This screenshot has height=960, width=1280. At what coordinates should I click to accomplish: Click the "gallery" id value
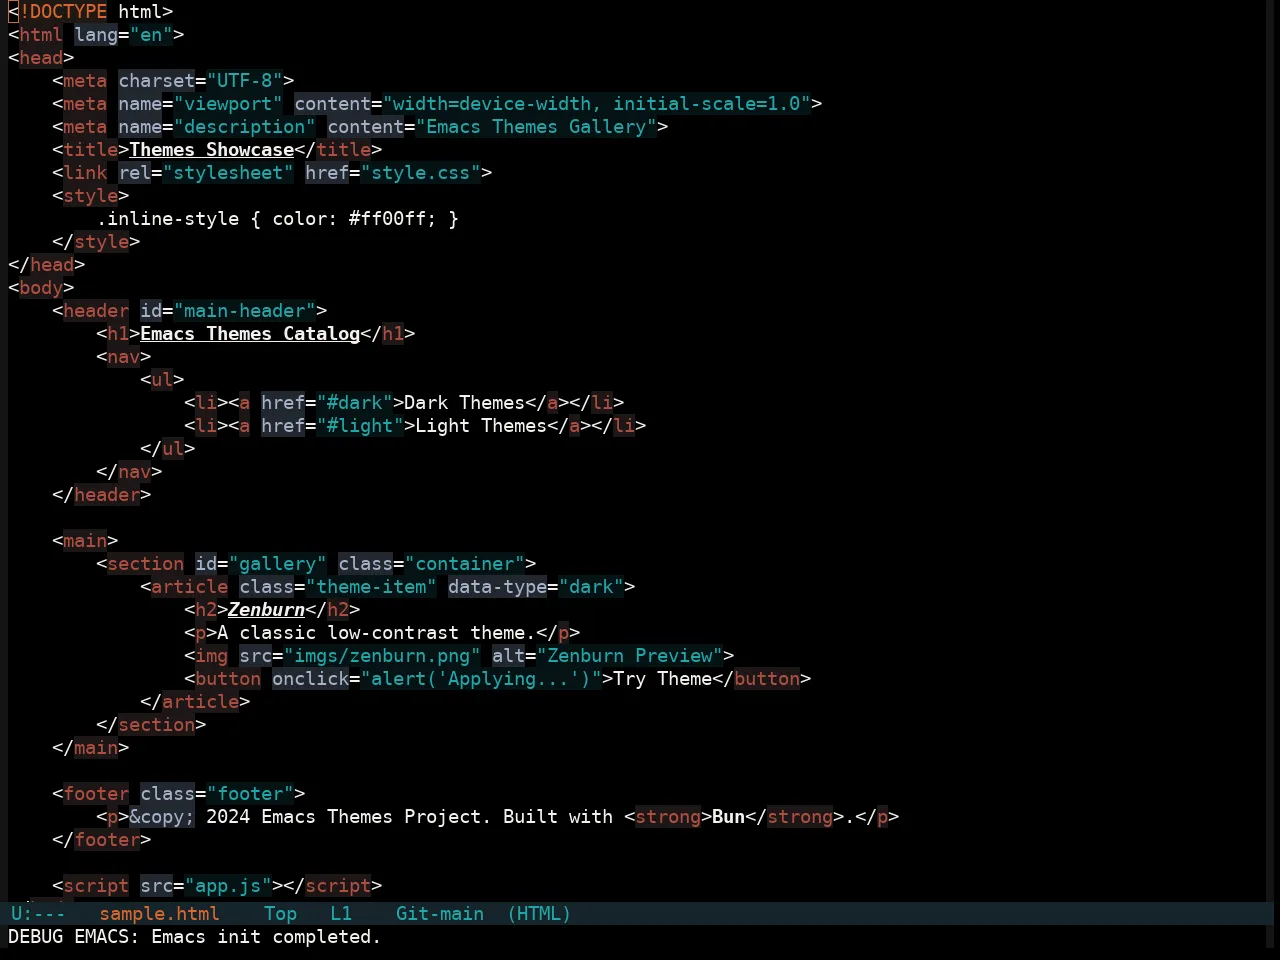tap(278, 564)
